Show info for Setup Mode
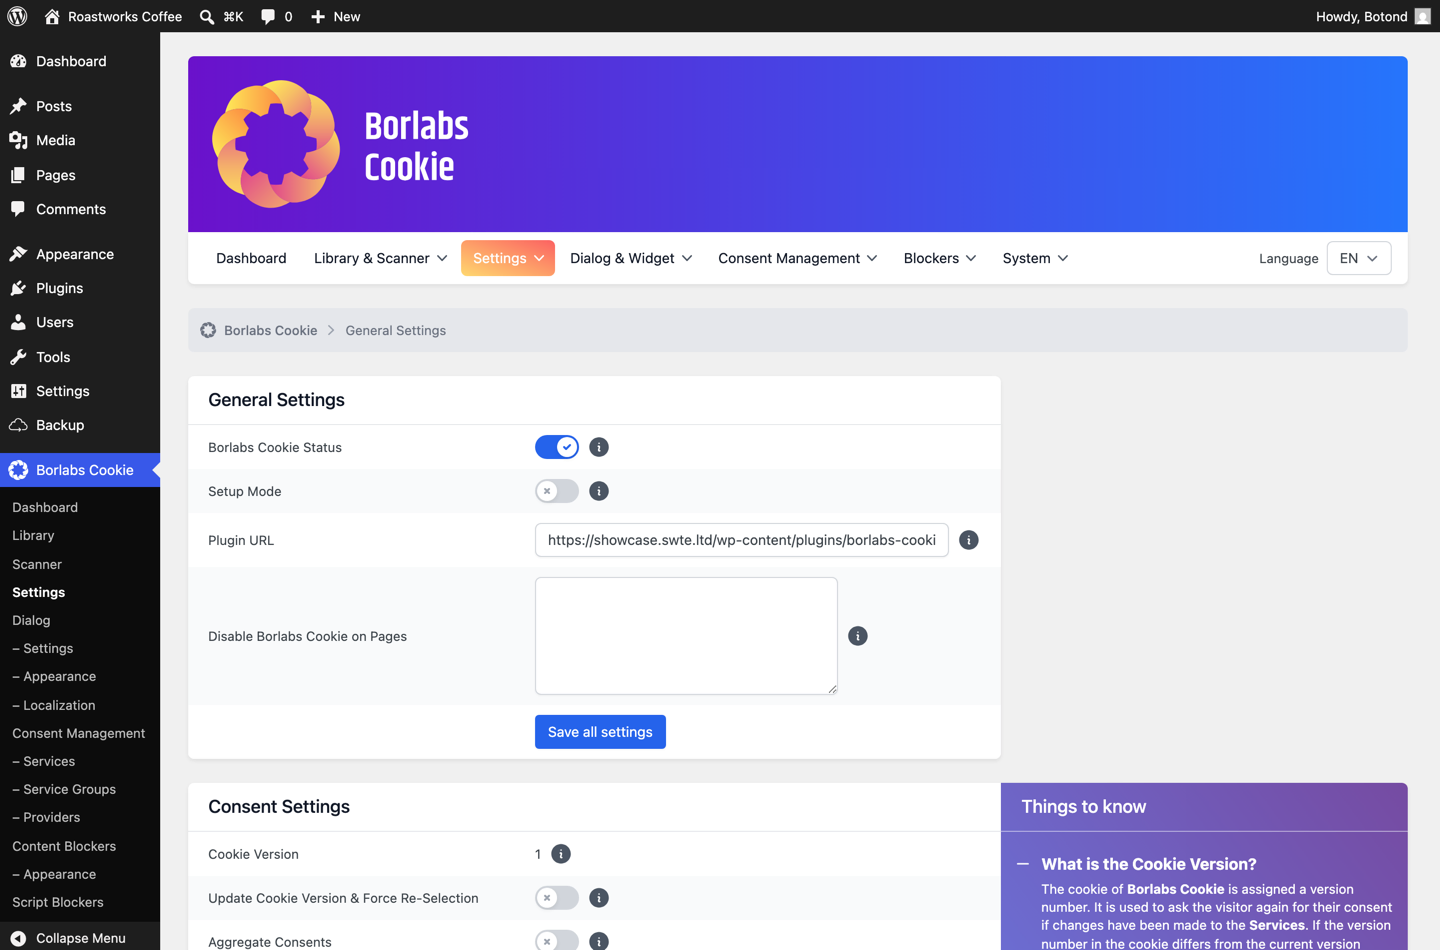The width and height of the screenshot is (1440, 950). point(599,491)
